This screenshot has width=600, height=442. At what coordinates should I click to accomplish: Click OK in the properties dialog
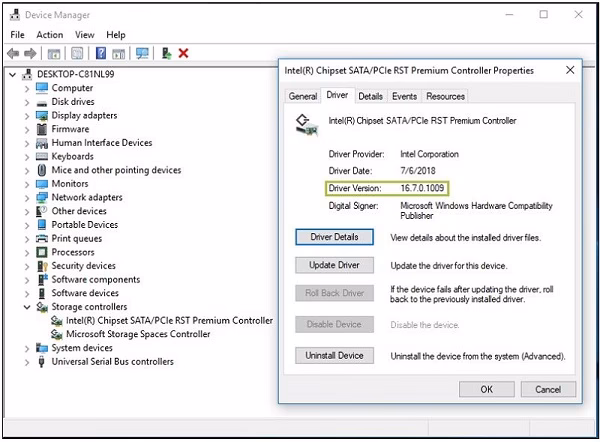click(x=487, y=389)
